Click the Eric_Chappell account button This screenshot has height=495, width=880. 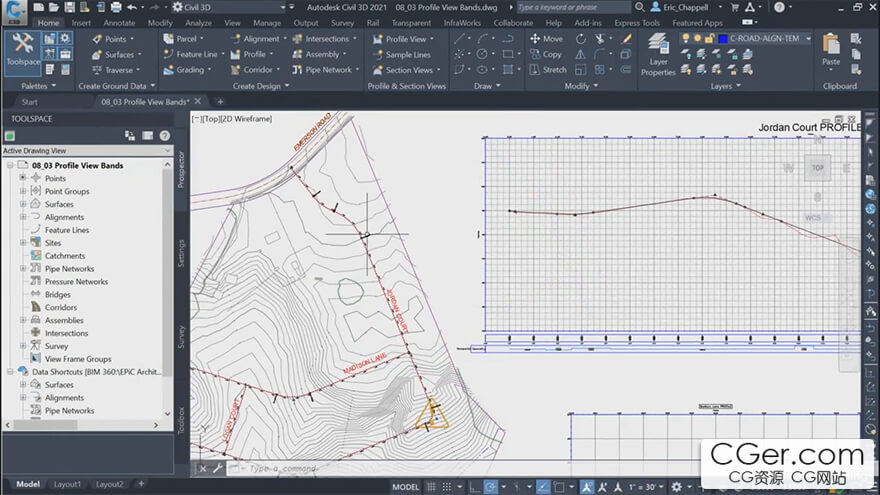click(685, 7)
